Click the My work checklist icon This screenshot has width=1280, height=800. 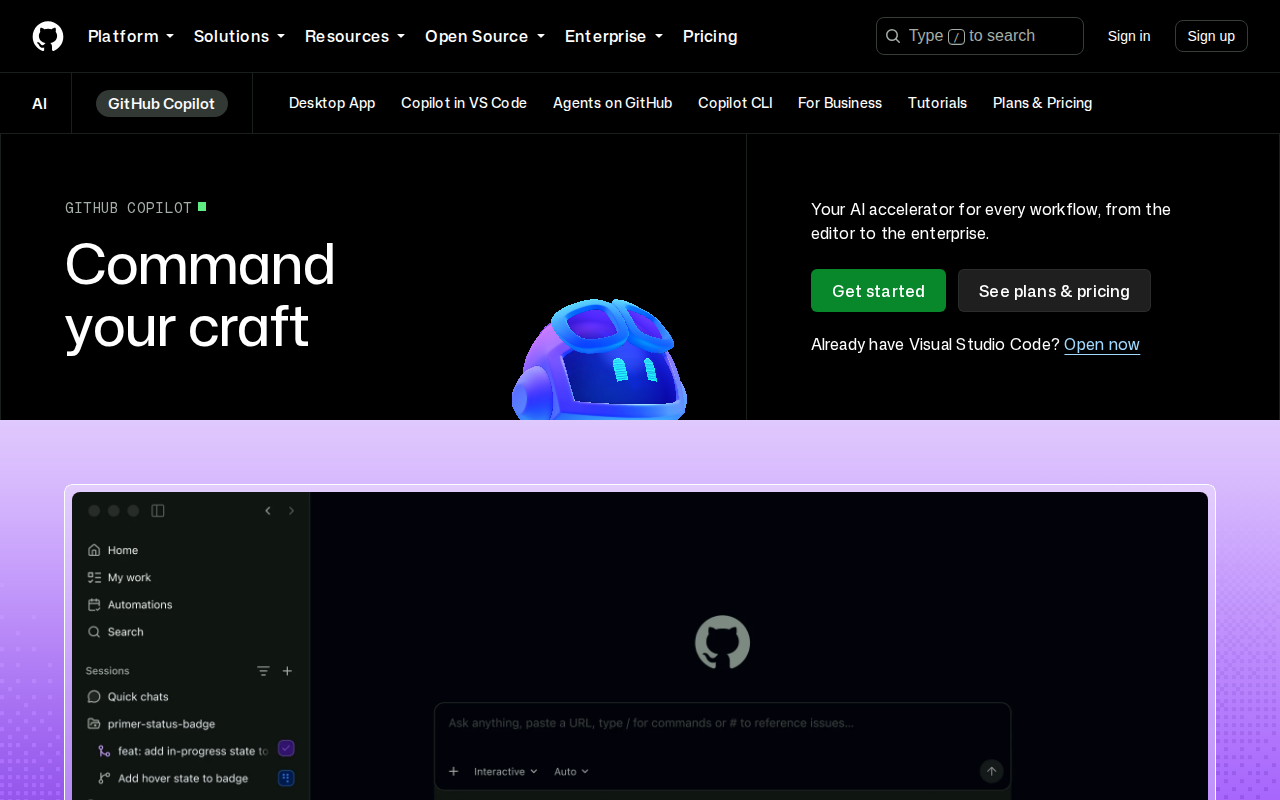coord(94,577)
